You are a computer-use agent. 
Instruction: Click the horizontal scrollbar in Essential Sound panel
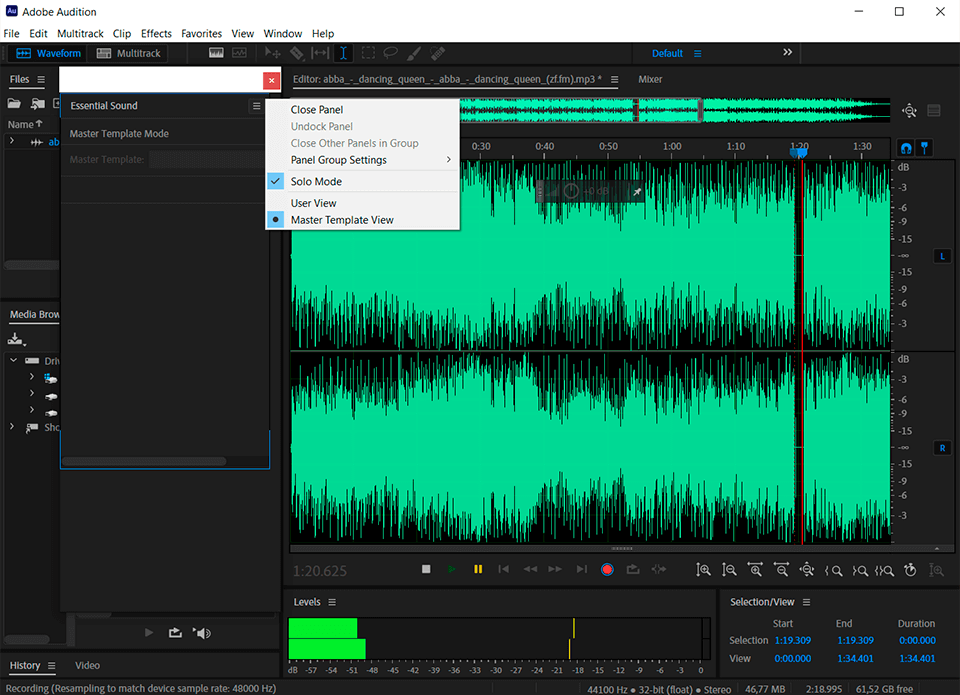click(144, 461)
